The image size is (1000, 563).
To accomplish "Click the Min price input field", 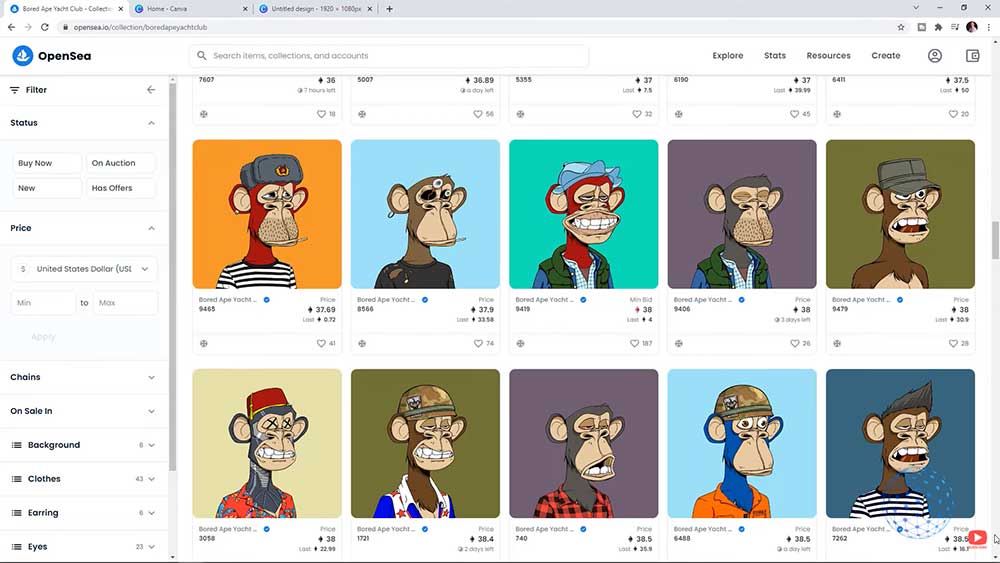I will click(43, 303).
